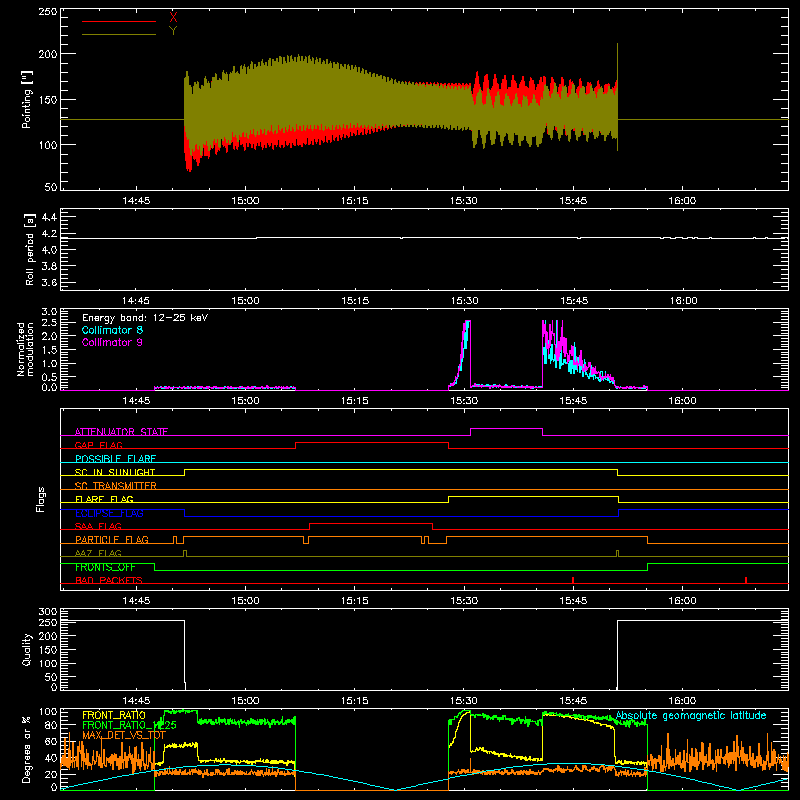The image size is (800, 800).
Task: Click the BAD_PACKETS marker at 15:45
Action: [573, 580]
